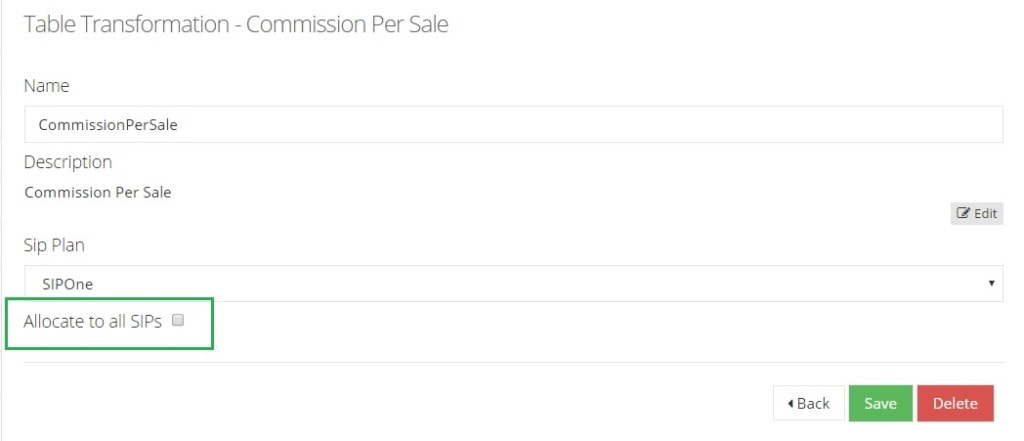
Task: Click the CommissionPerSale text in Name field
Action: (x=108, y=125)
